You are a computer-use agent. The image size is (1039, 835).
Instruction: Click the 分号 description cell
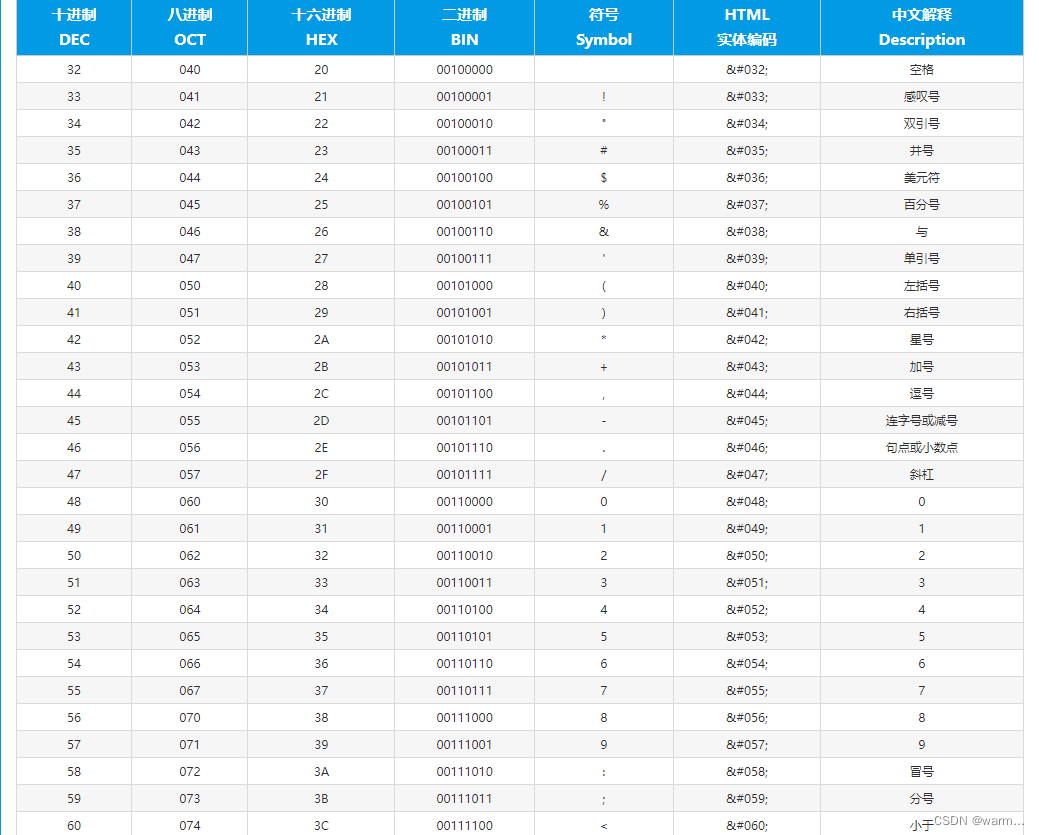pyautogui.click(x=922, y=799)
